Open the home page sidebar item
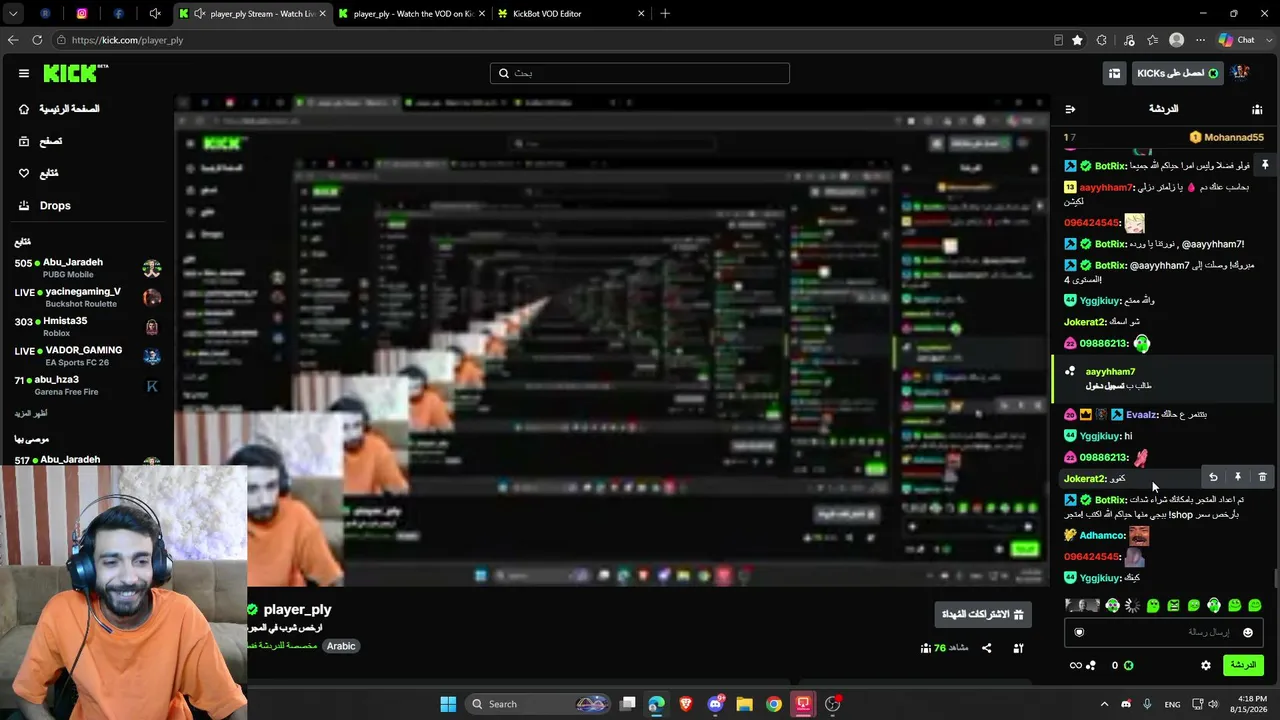The height and width of the screenshot is (720, 1280). pyautogui.click(x=60, y=109)
